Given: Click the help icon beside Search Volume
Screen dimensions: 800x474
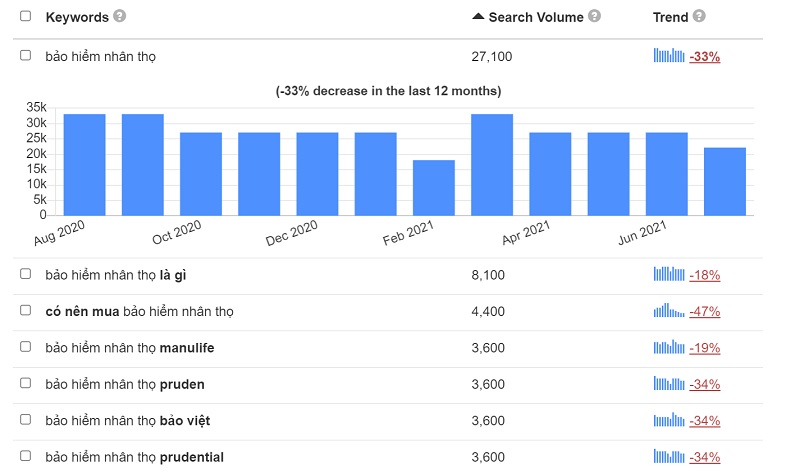Looking at the screenshot, I should (595, 17).
